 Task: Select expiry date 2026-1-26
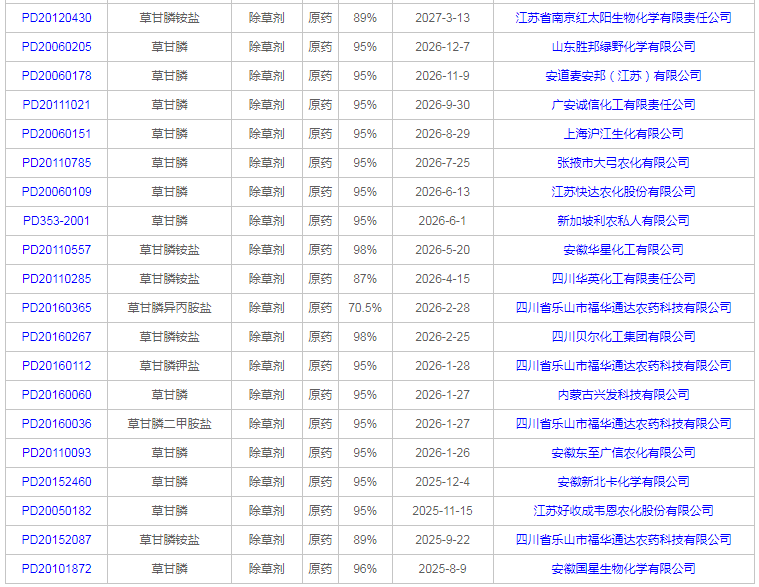(442, 453)
